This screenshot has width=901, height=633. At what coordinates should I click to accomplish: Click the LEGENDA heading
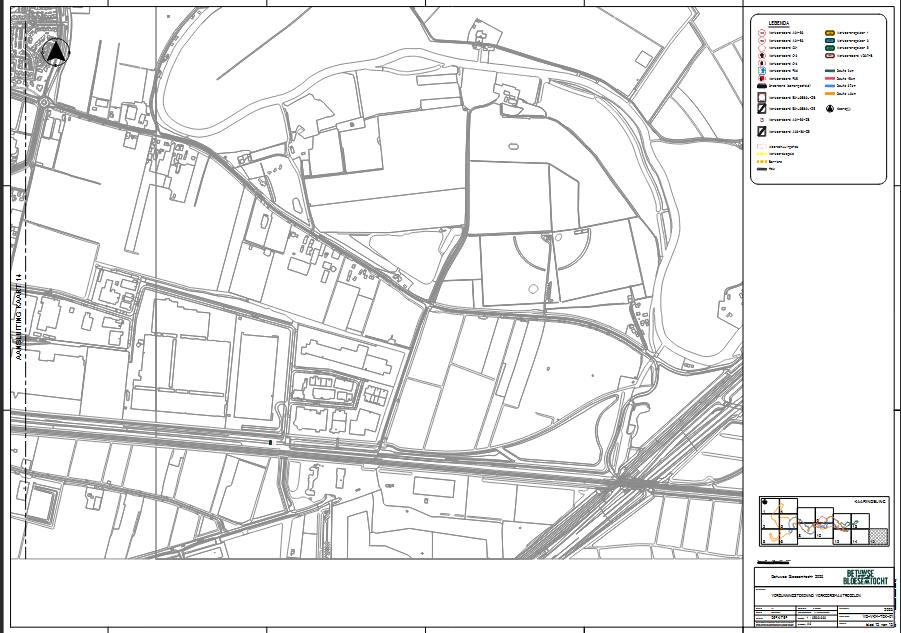point(778,22)
